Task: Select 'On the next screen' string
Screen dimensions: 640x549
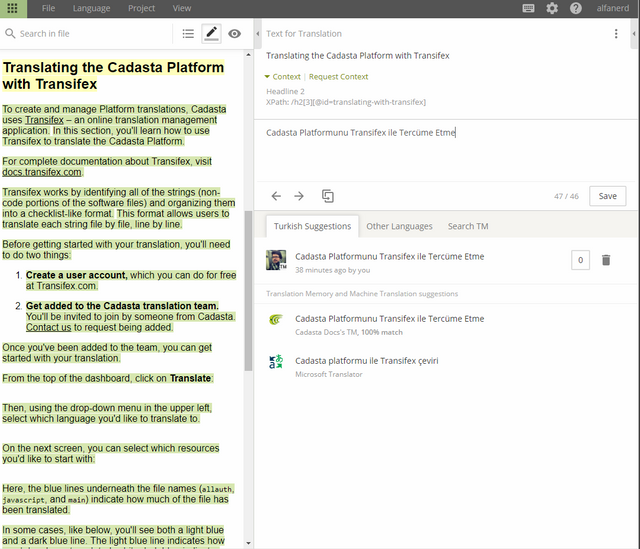Action: pos(111,453)
